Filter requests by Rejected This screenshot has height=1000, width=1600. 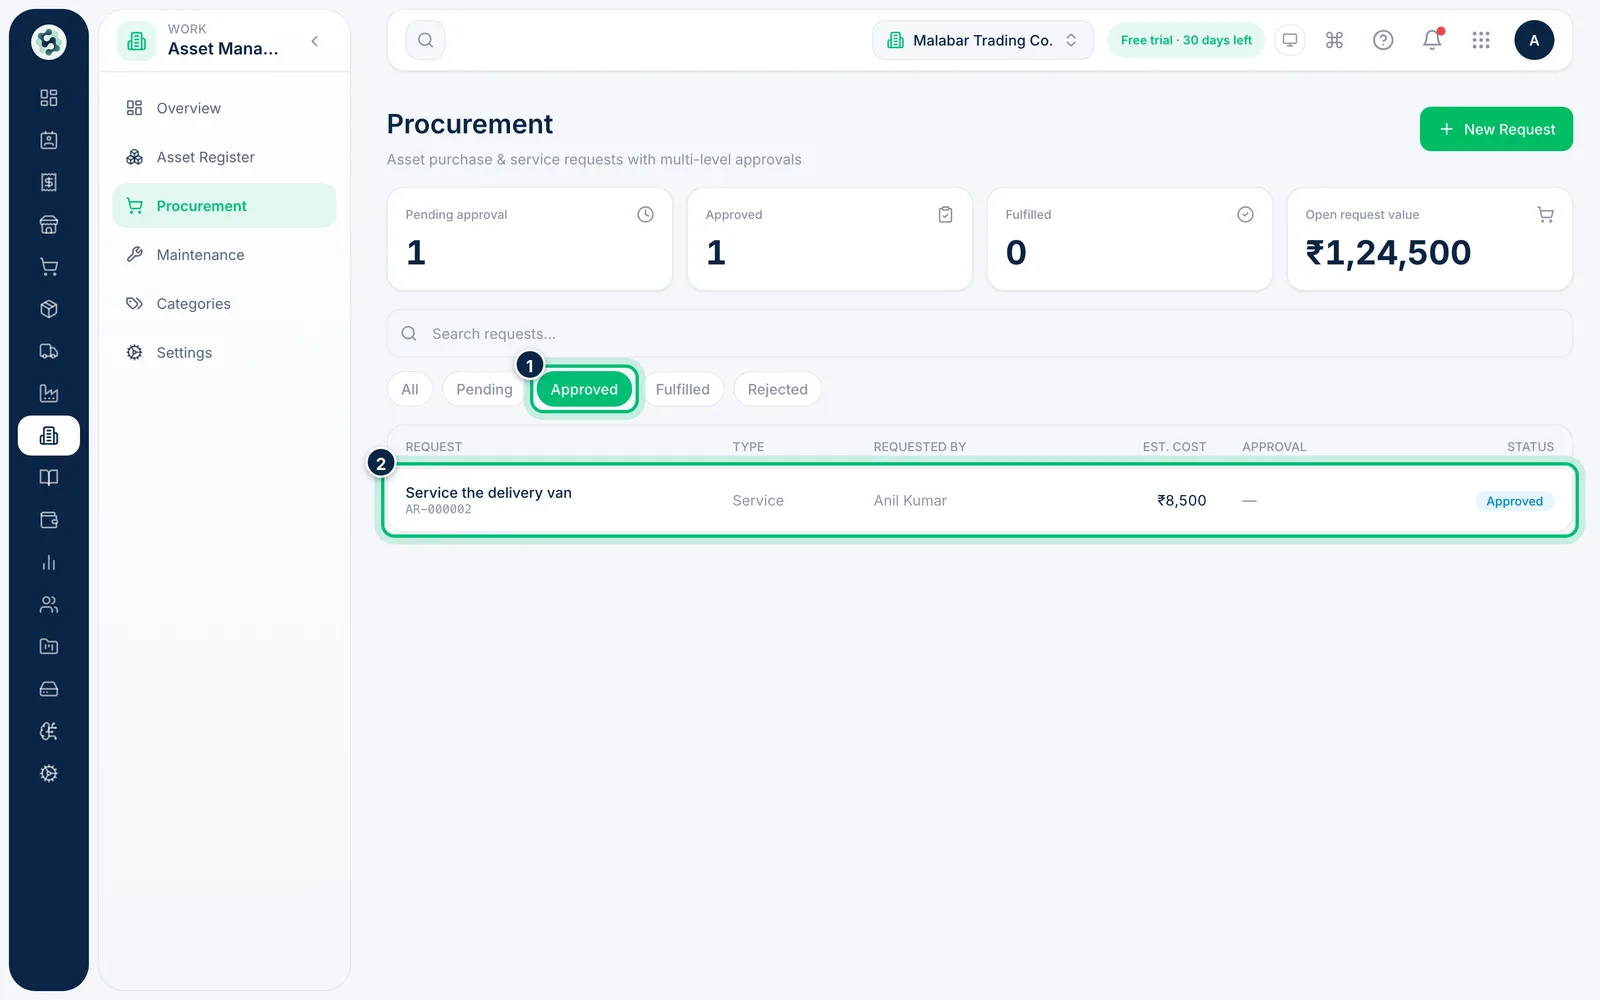[x=778, y=389]
